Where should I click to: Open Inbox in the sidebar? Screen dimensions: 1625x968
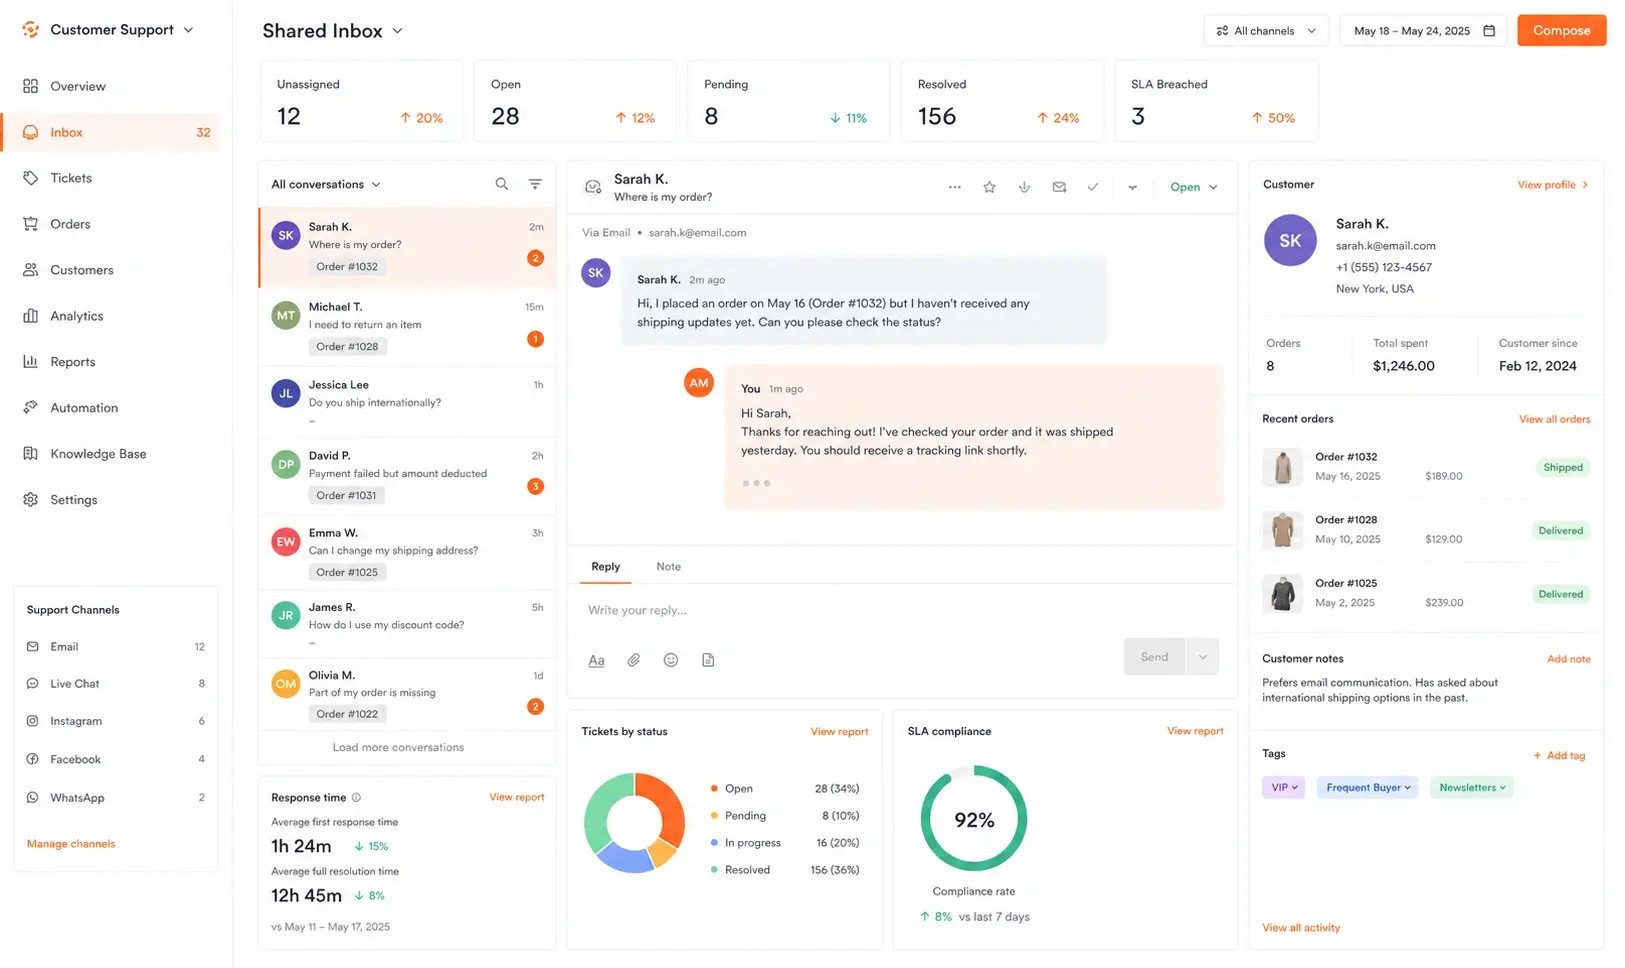(112, 132)
